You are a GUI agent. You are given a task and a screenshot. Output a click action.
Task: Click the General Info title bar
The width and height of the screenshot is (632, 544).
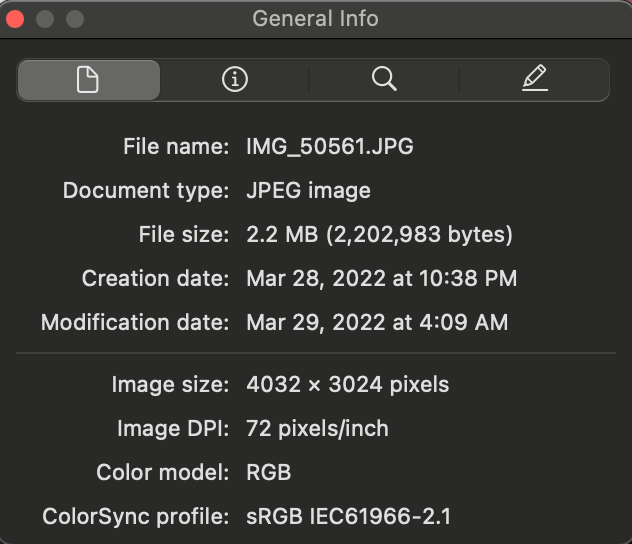point(316,19)
